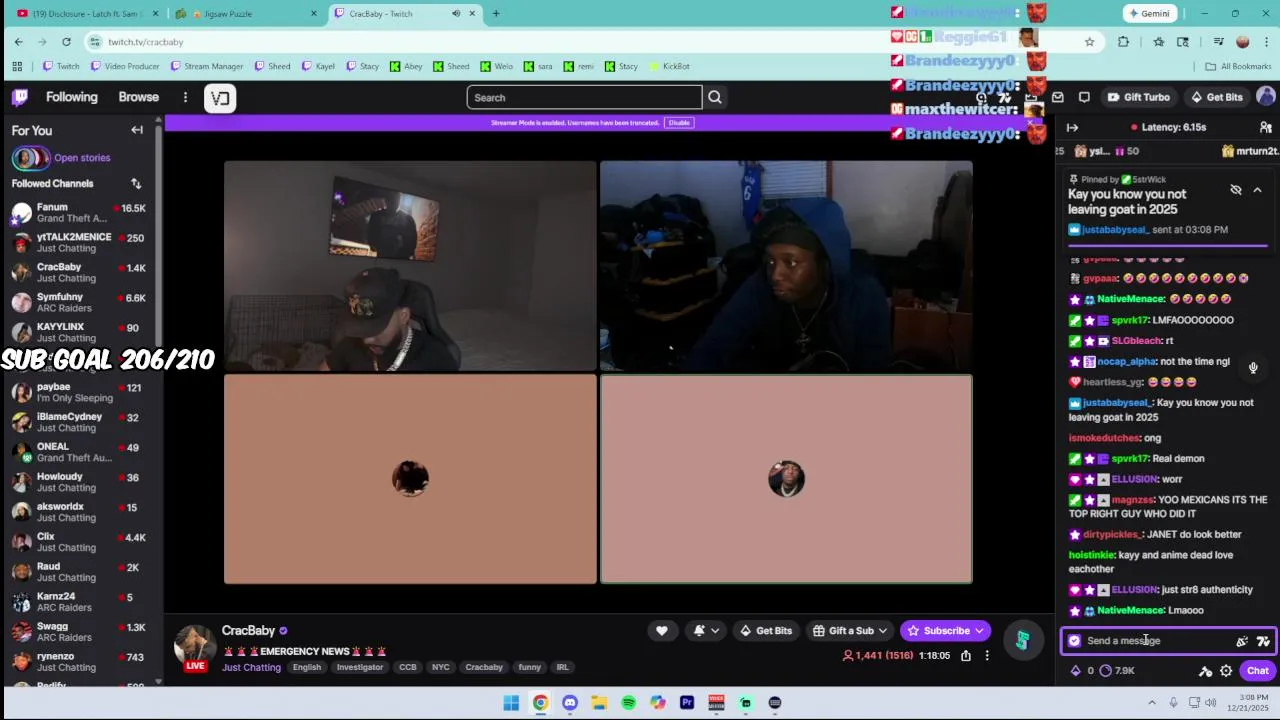Go to the Browse page
Viewport: 1280px width, 720px height.
[139, 97]
